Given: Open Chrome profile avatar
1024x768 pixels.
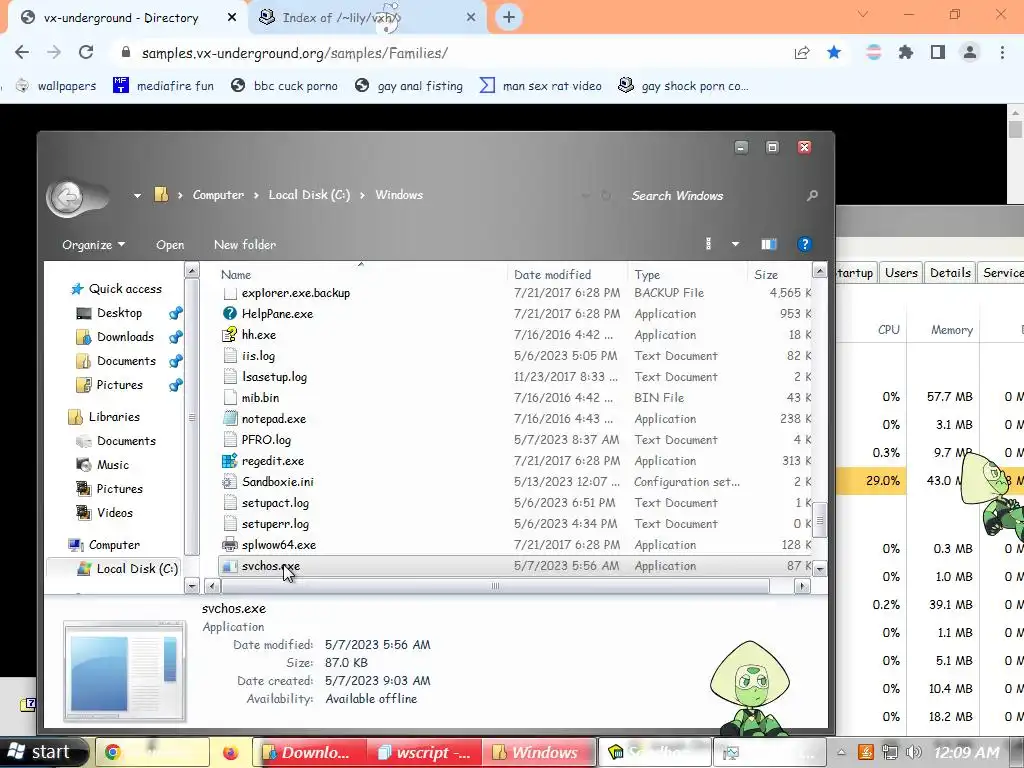Looking at the screenshot, I should point(970,52).
